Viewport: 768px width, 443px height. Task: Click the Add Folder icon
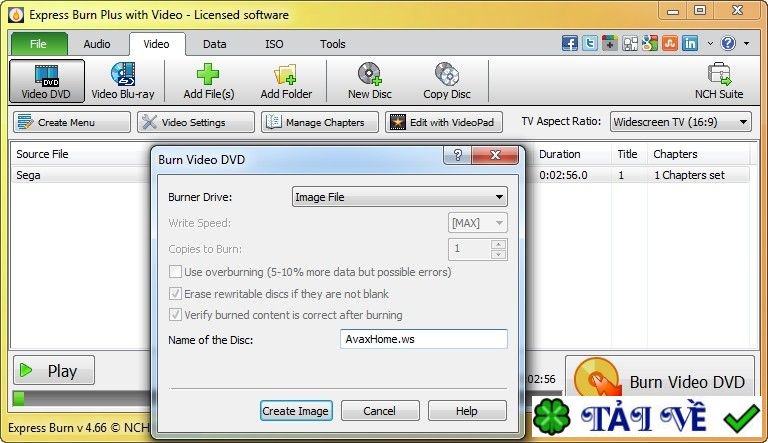[285, 74]
